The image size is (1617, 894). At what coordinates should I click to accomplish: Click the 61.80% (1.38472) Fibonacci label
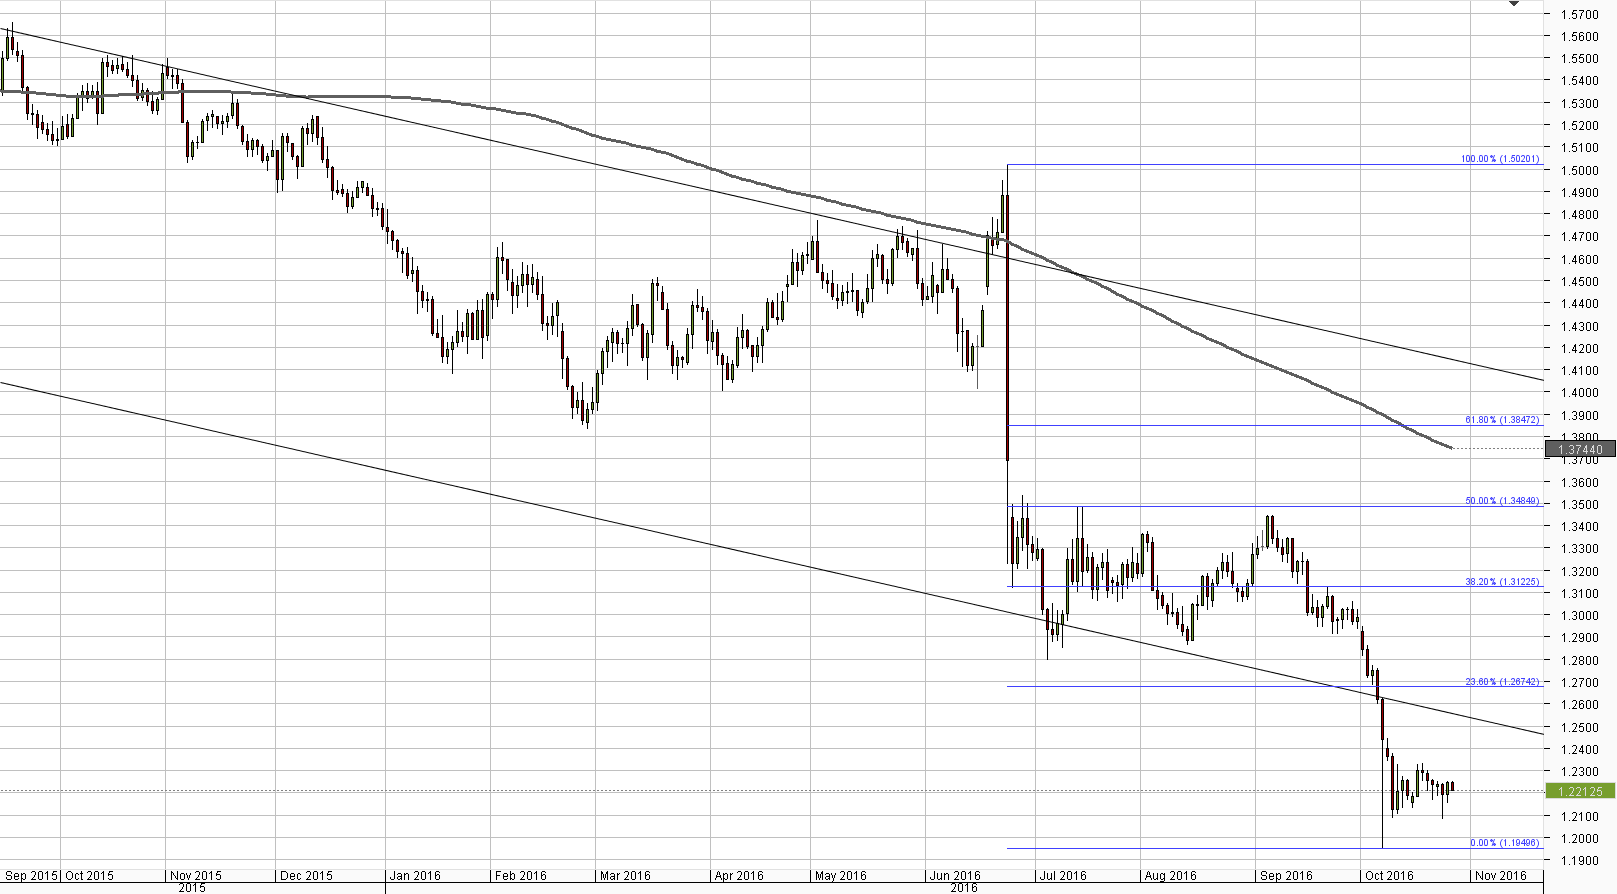pos(1502,420)
